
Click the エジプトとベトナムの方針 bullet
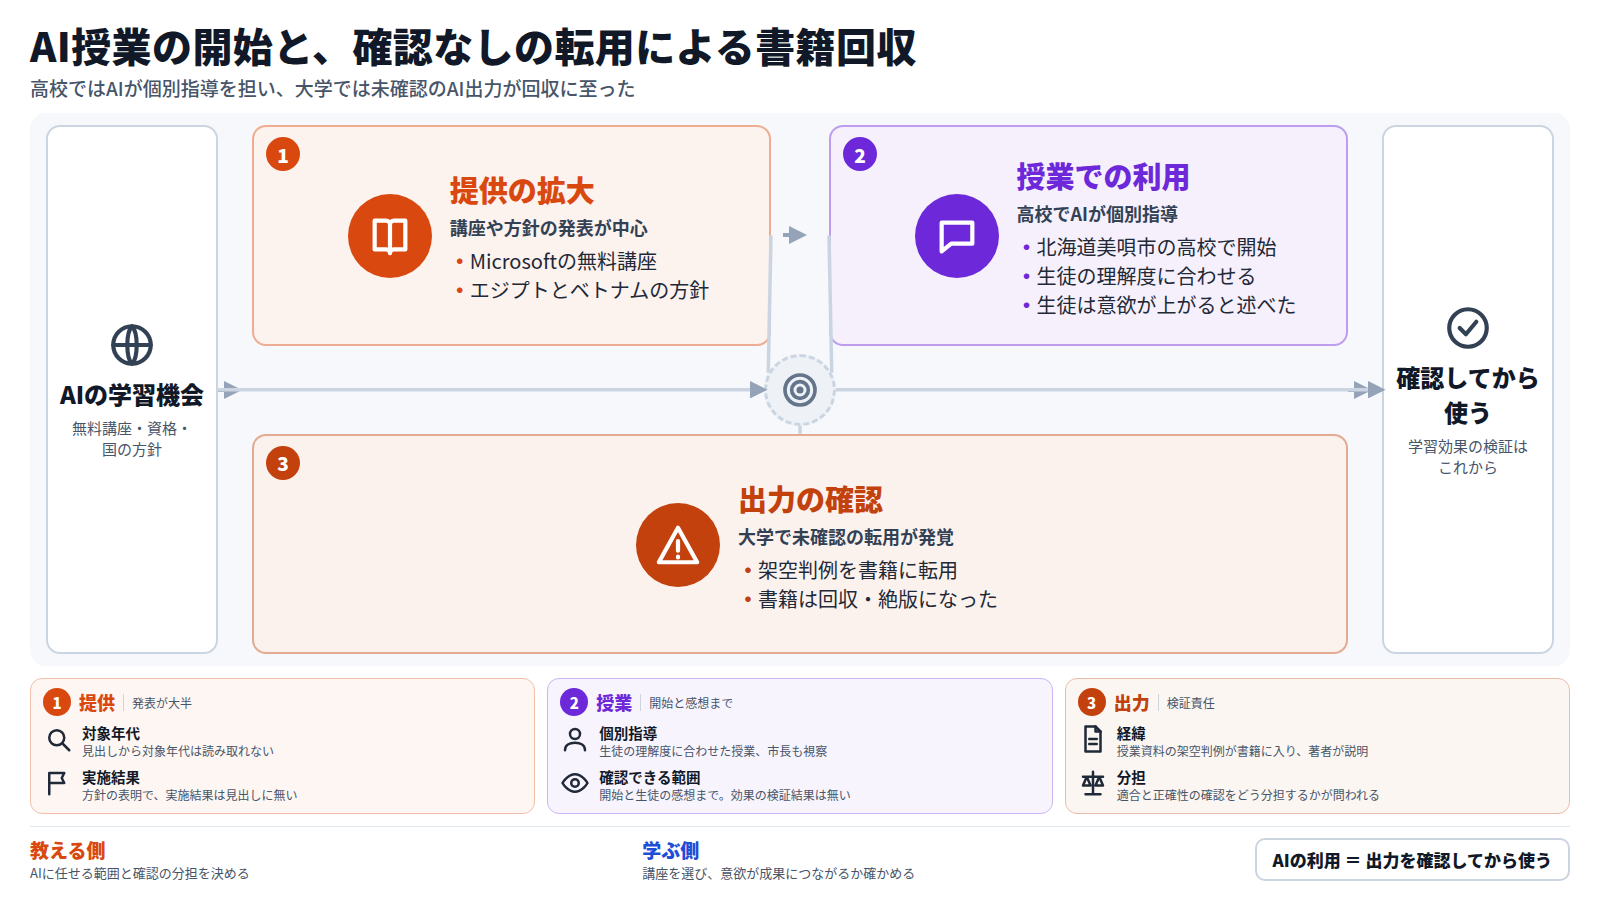(x=582, y=290)
